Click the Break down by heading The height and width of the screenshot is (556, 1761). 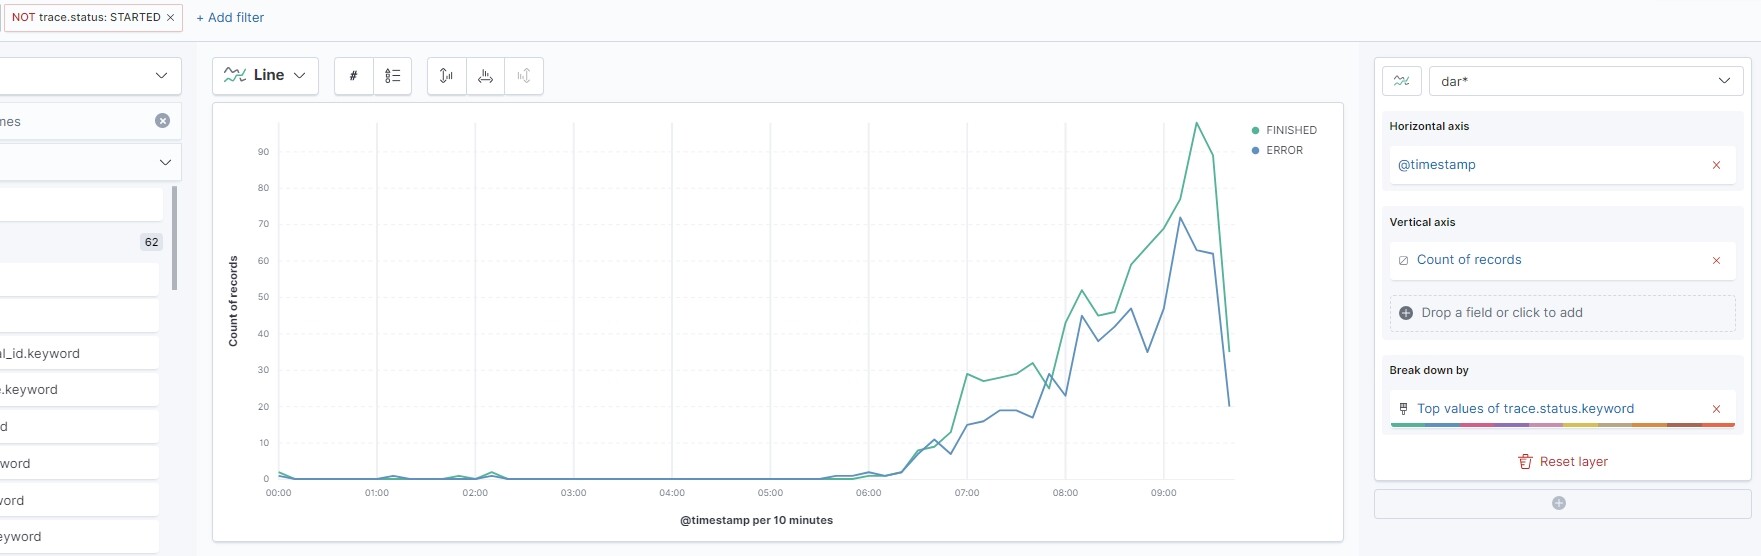(1429, 370)
